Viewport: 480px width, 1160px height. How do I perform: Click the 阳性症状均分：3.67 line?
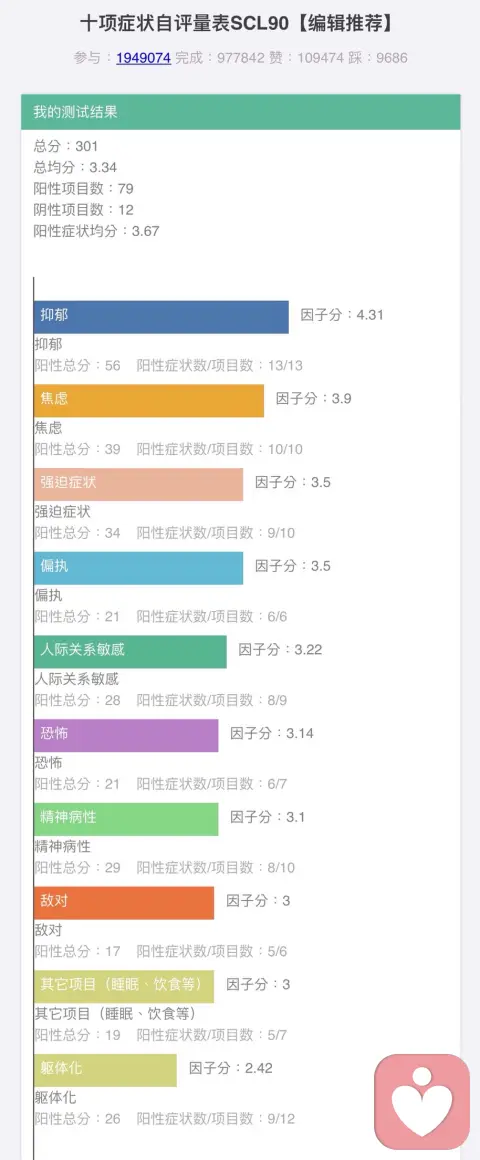[x=96, y=231]
